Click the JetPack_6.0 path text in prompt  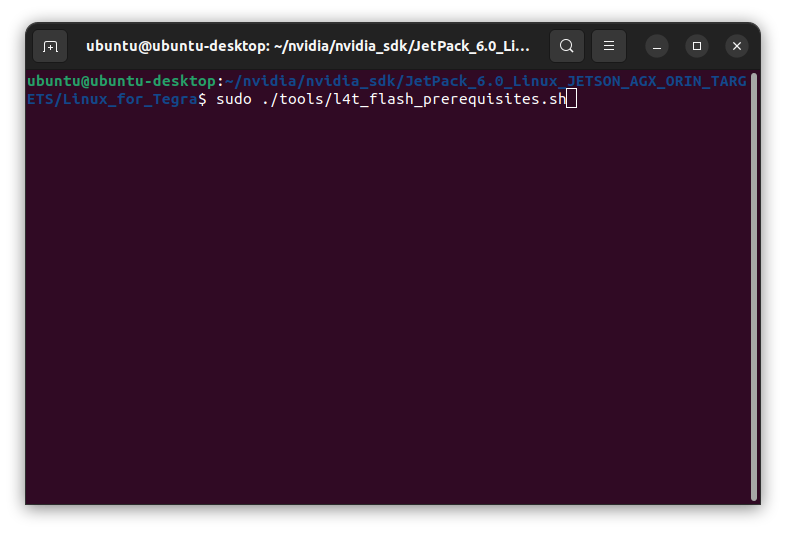[454, 81]
